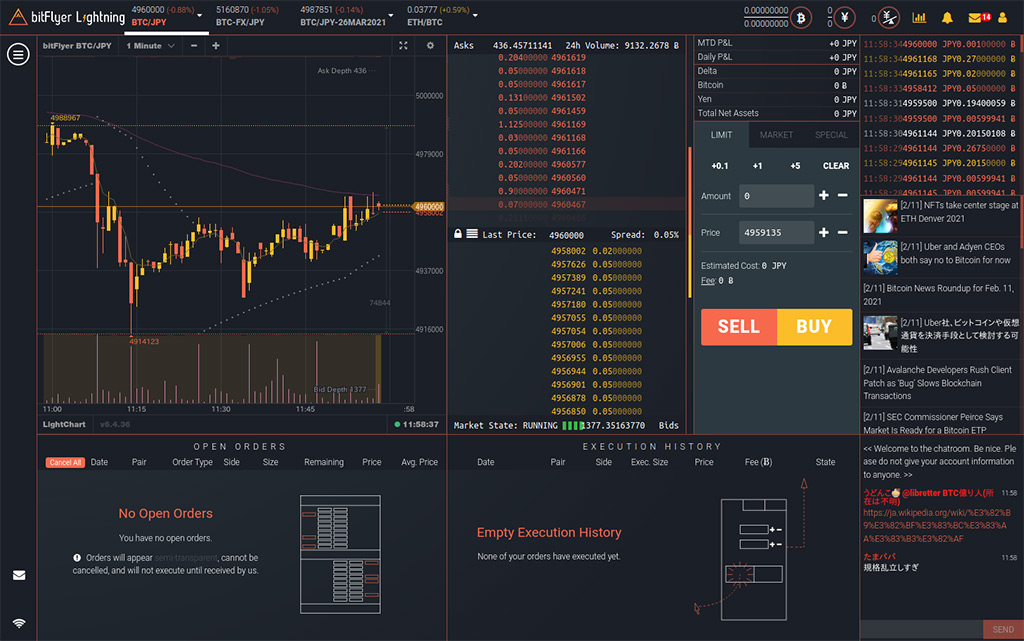Zoom out the chart with minus

pyautogui.click(x=194, y=46)
